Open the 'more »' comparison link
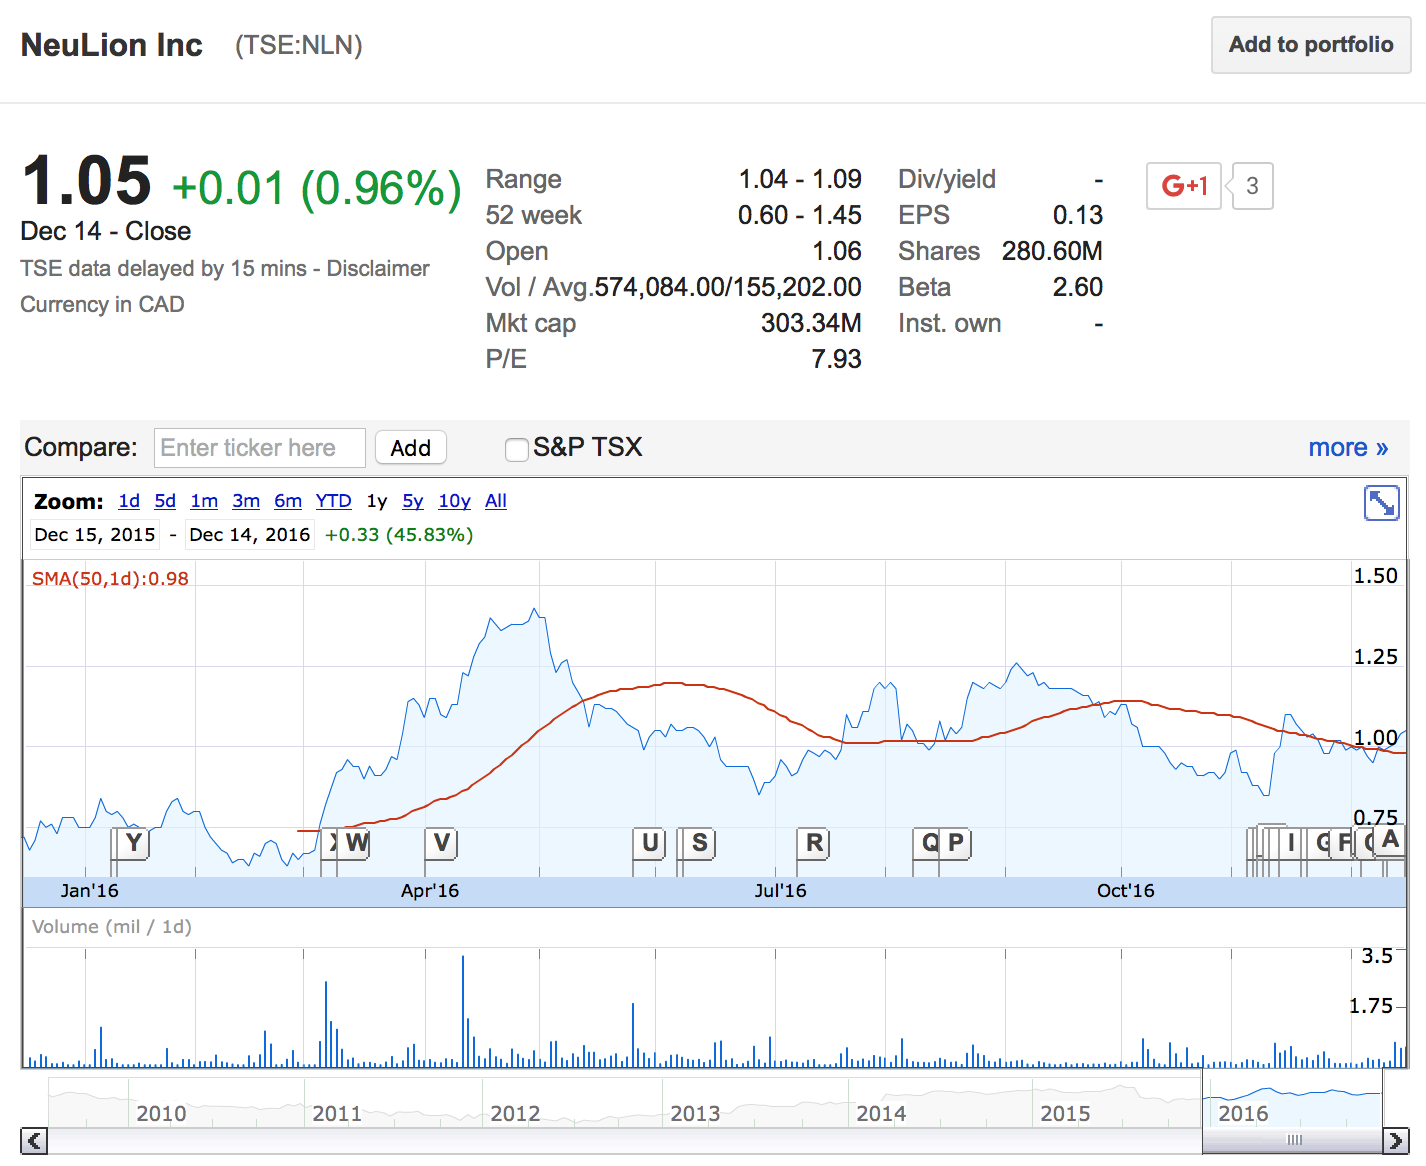 click(x=1348, y=447)
